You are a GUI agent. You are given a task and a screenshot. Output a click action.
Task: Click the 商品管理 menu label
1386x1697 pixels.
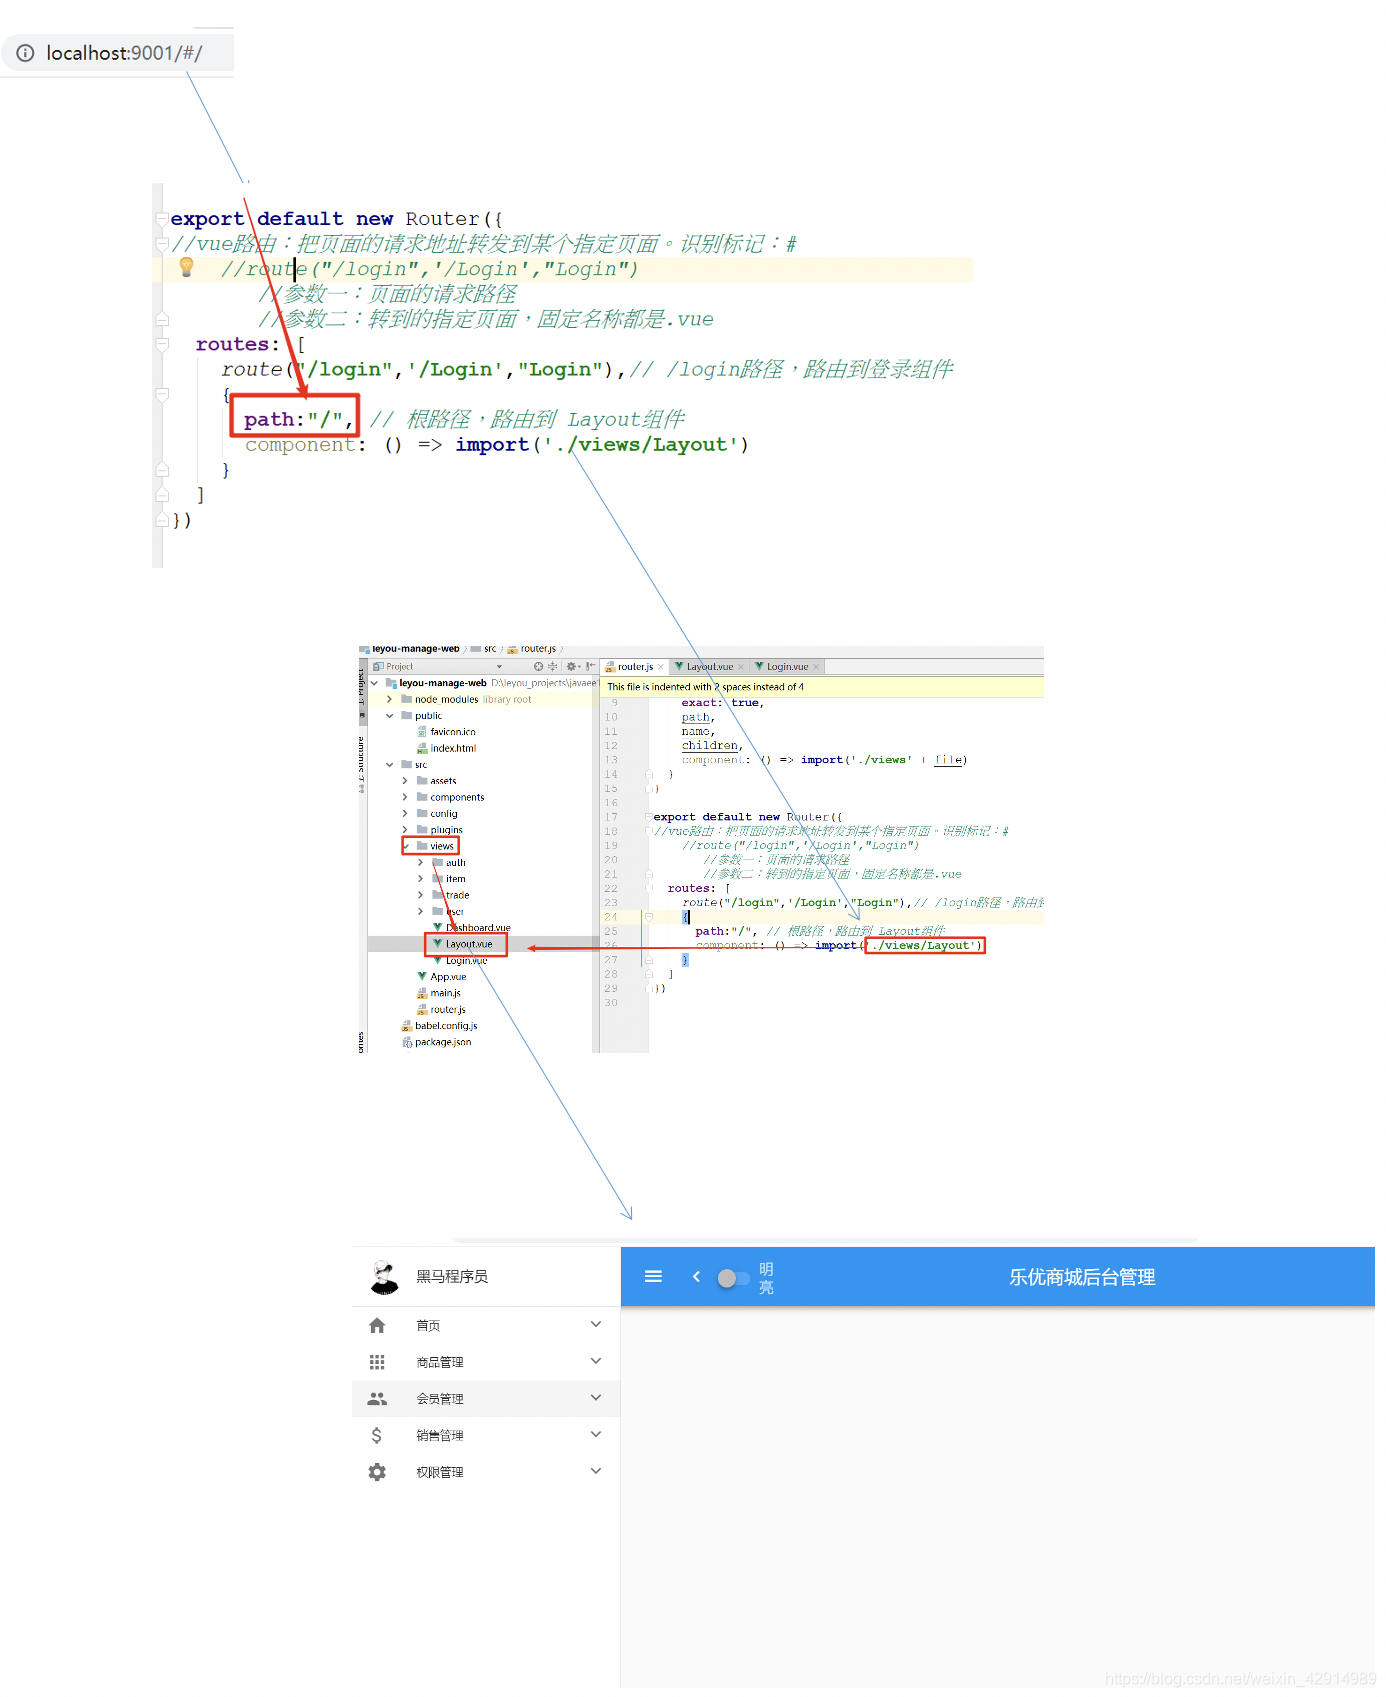point(440,1362)
